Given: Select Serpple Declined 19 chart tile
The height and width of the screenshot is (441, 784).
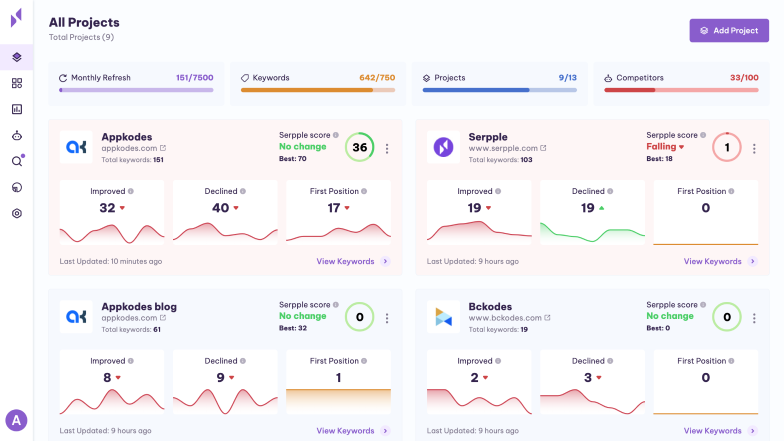Looking at the screenshot, I should 592,212.
